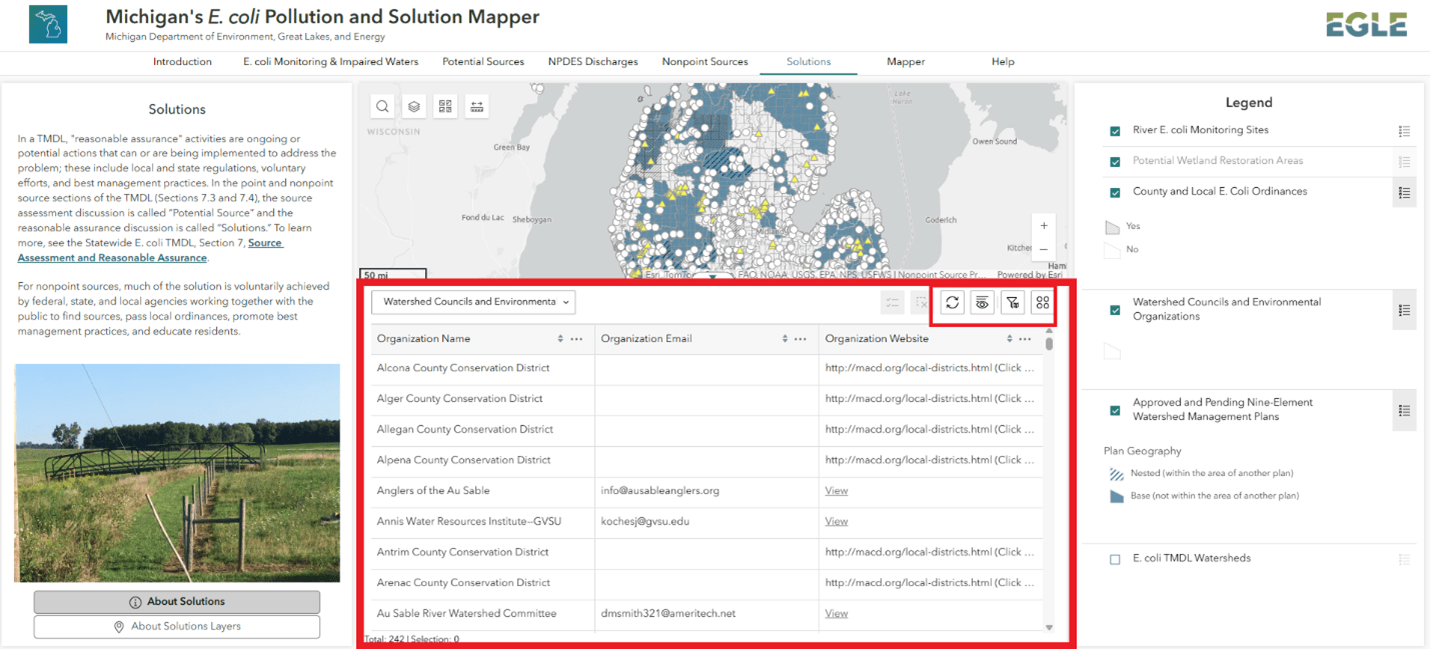Open Organization Website column options menu

1025,339
